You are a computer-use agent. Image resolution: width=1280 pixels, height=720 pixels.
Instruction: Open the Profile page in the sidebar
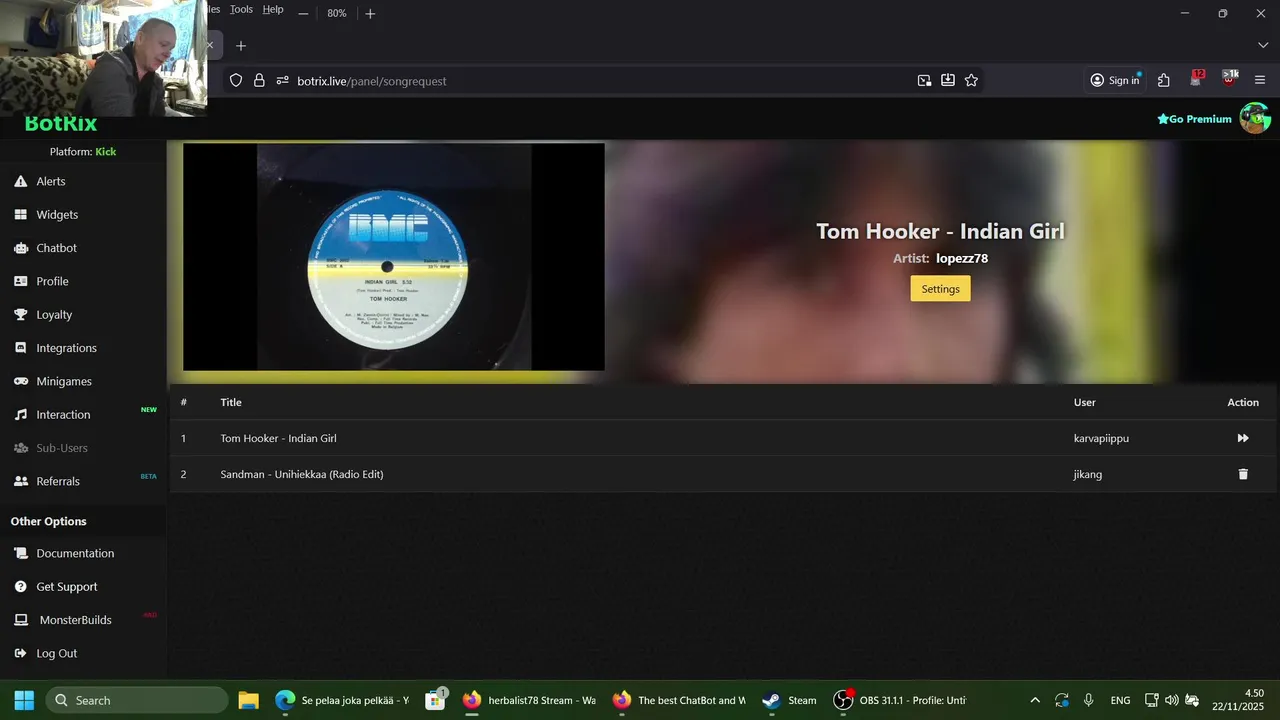[x=52, y=281]
